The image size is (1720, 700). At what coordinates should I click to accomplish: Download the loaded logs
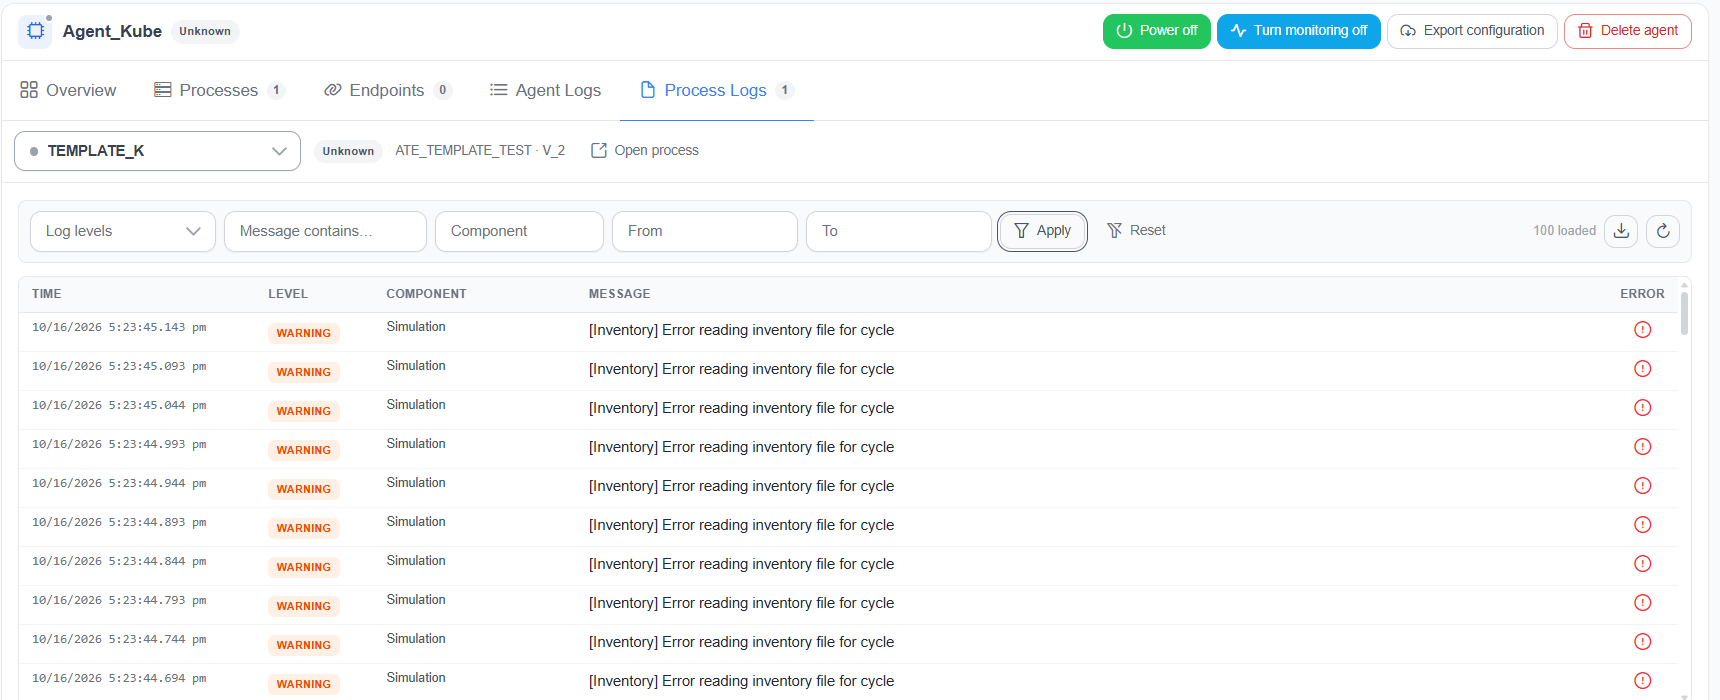1621,231
